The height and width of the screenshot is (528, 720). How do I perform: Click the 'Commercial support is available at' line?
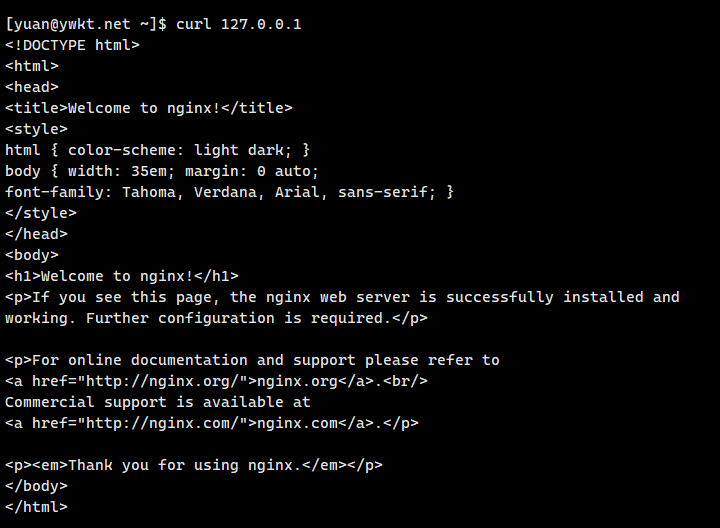coord(158,401)
